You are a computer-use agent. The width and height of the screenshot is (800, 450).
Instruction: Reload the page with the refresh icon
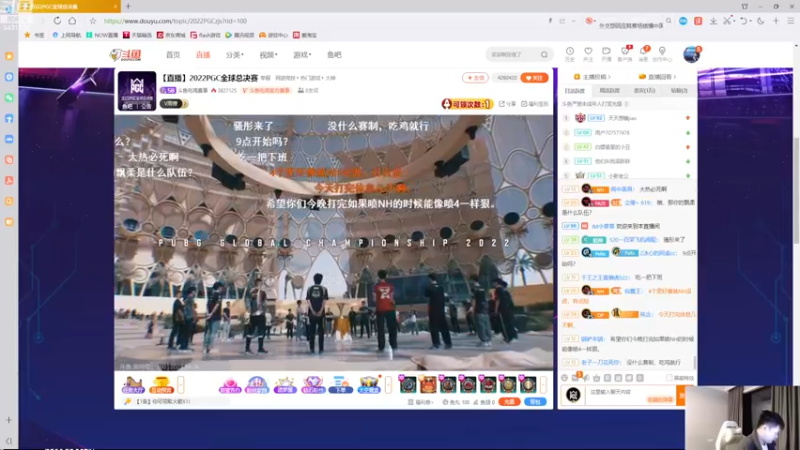[57, 21]
